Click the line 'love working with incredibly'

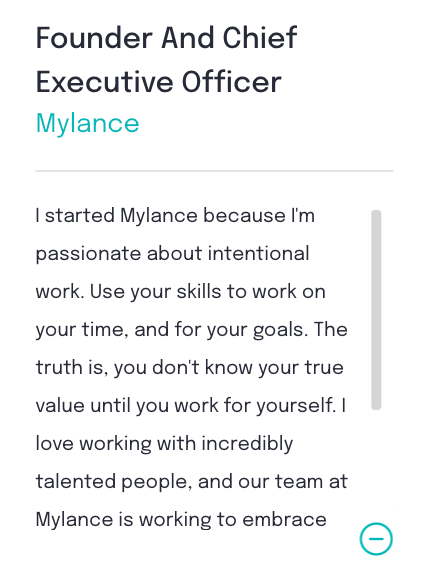pos(164,444)
